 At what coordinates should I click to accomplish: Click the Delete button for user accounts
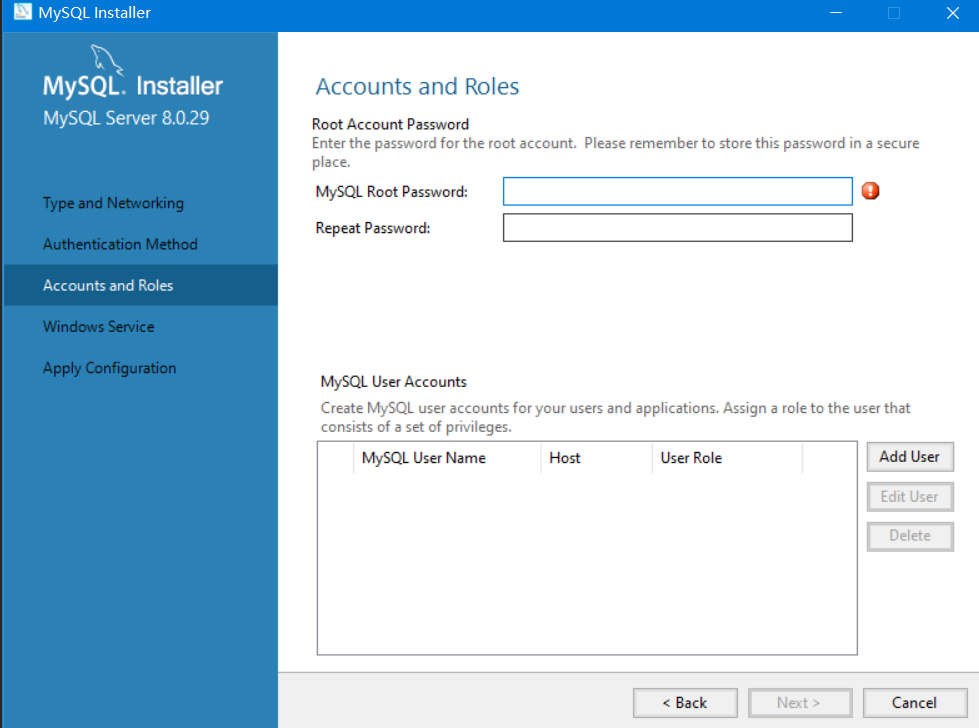(909, 536)
